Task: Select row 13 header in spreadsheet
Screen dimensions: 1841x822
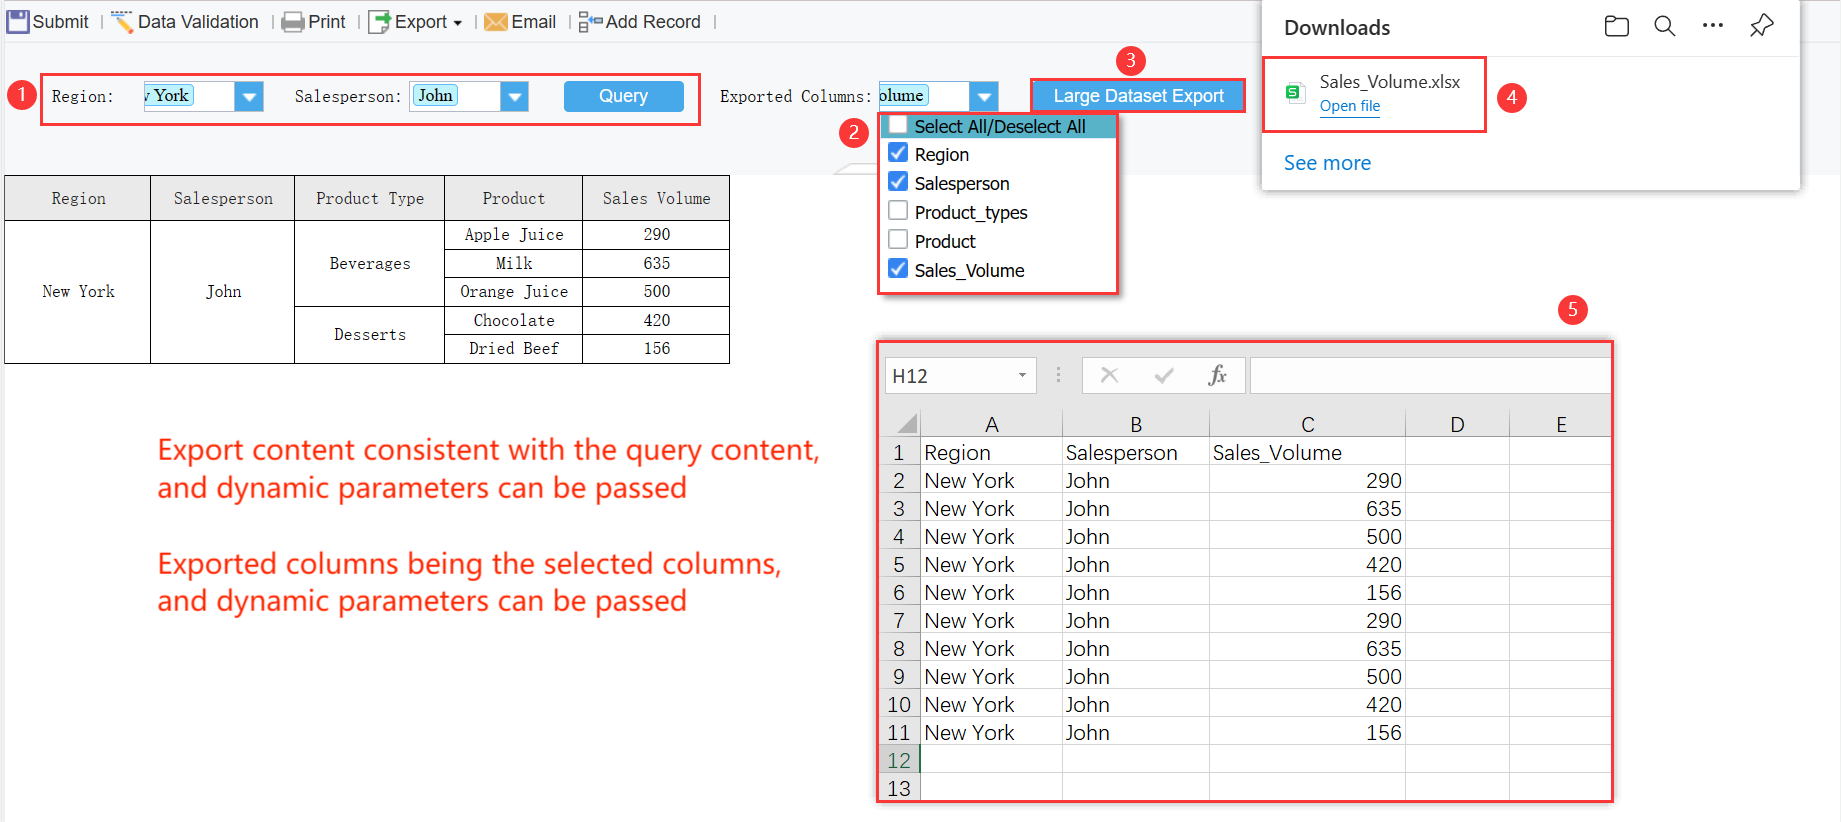Action: 899,788
